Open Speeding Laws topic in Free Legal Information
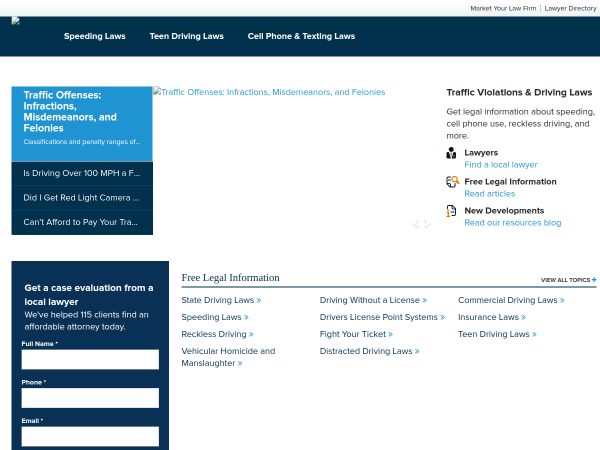The width and height of the screenshot is (600, 450). (x=215, y=317)
